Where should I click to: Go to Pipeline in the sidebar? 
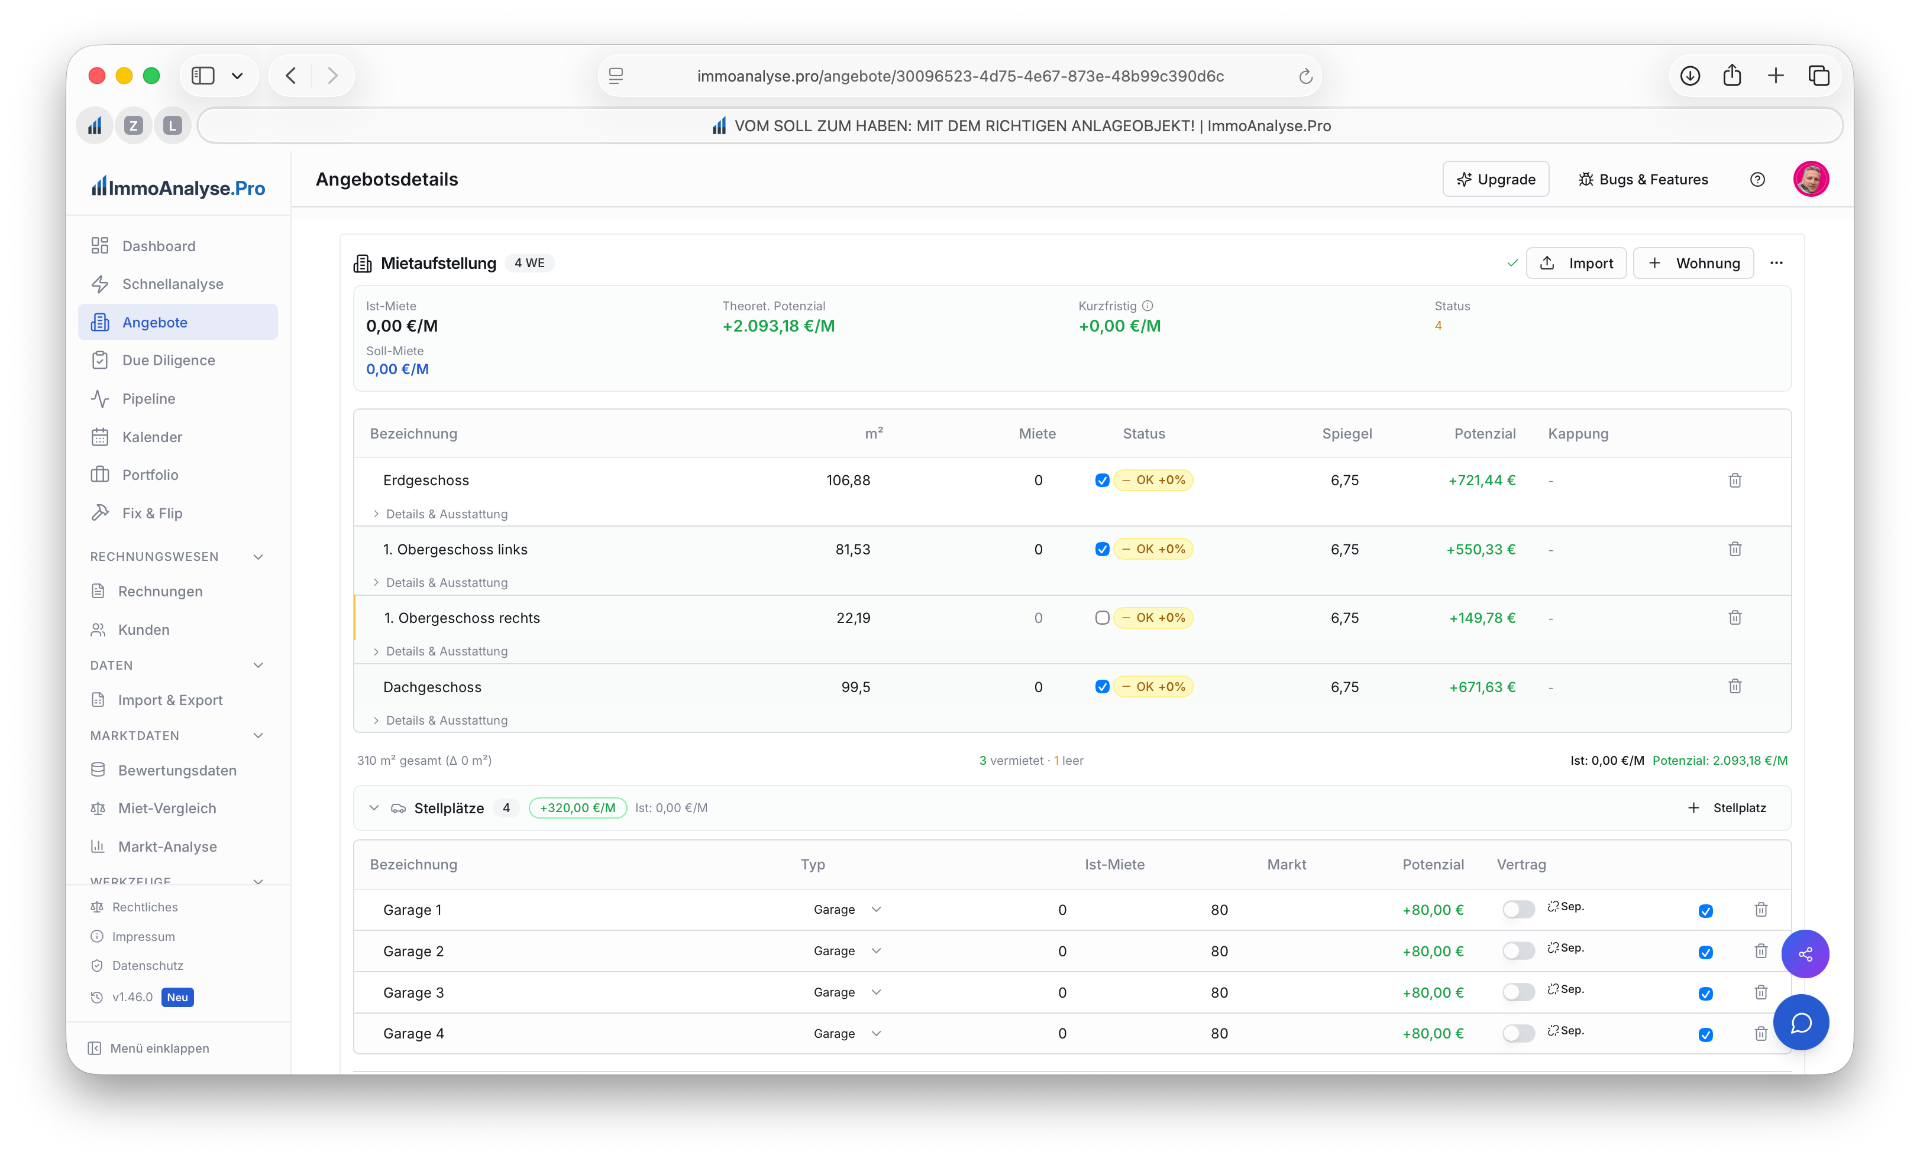[178, 398]
